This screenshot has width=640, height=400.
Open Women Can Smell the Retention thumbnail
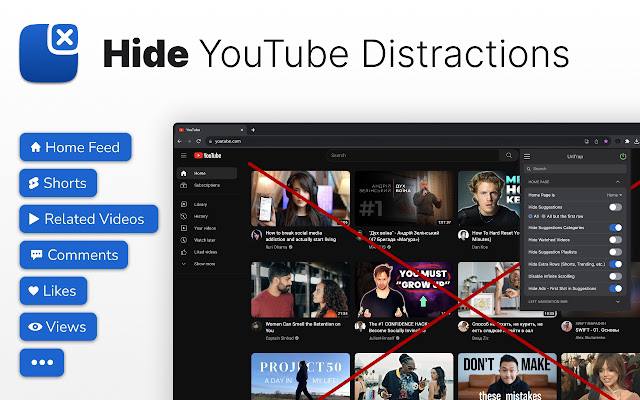pyautogui.click(x=300, y=290)
